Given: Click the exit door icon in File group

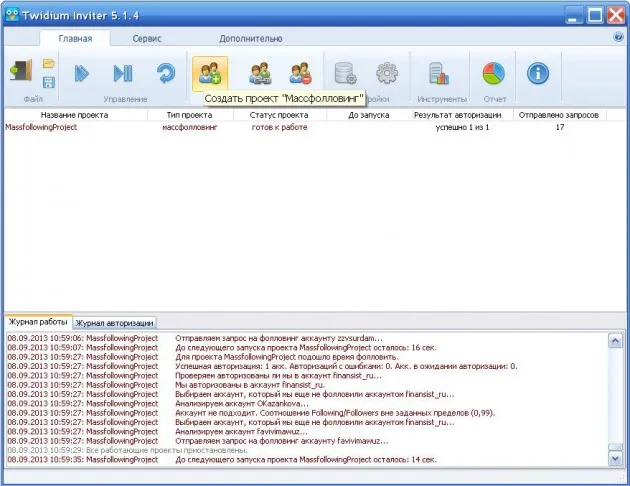Looking at the screenshot, I should click(21, 71).
